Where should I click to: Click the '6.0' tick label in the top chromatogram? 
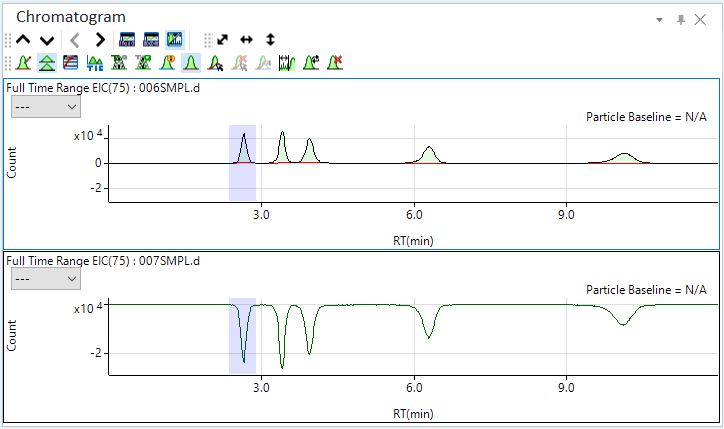coord(414,215)
